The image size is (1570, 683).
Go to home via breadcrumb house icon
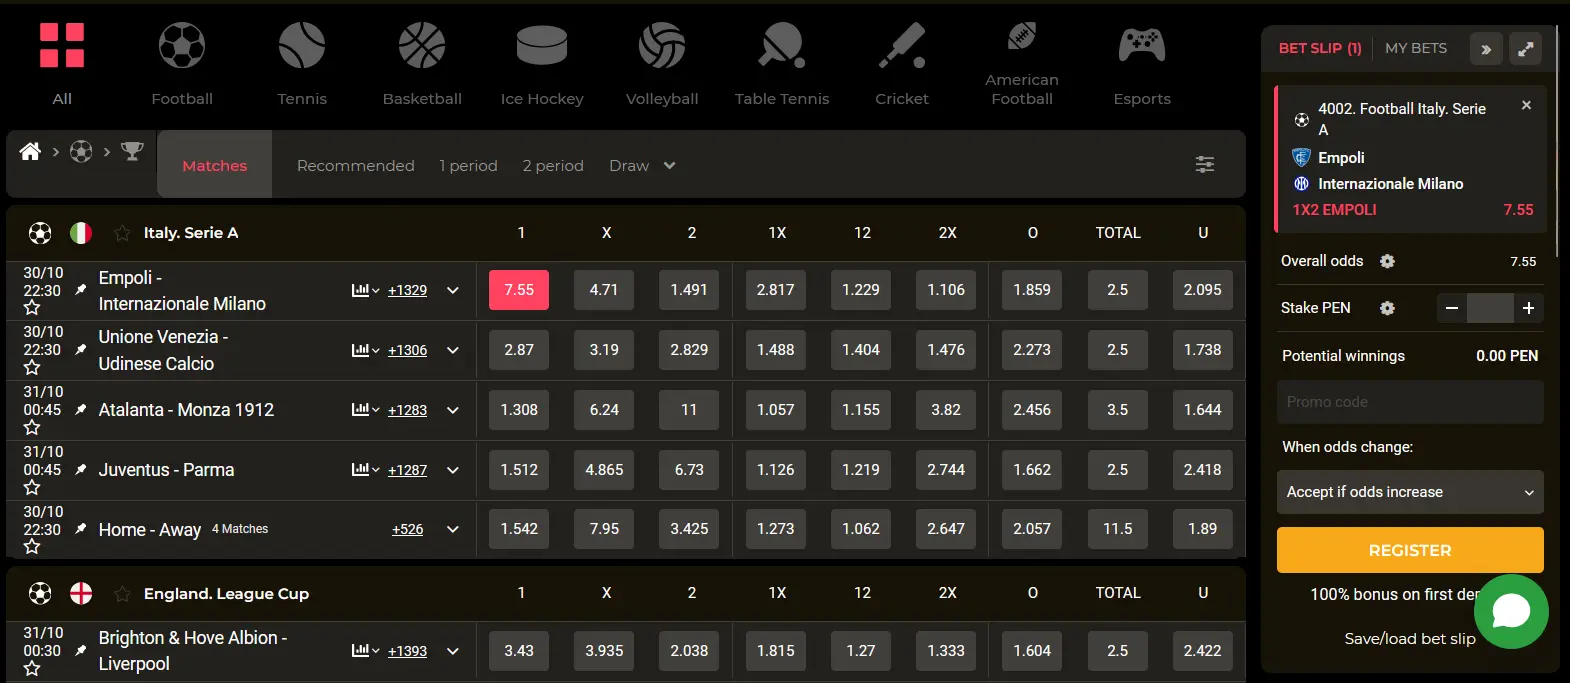(30, 151)
